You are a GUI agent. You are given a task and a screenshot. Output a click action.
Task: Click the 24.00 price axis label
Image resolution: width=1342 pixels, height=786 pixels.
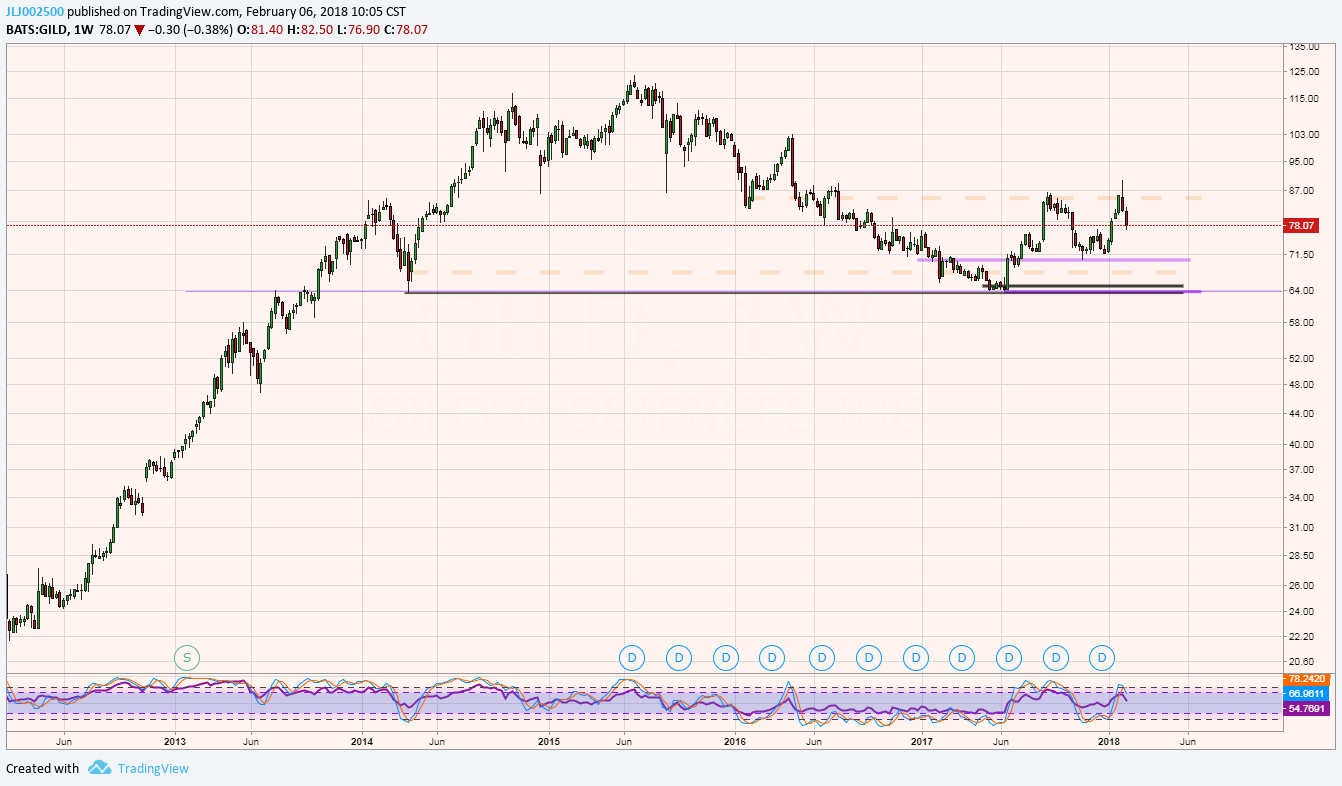(x=1303, y=611)
